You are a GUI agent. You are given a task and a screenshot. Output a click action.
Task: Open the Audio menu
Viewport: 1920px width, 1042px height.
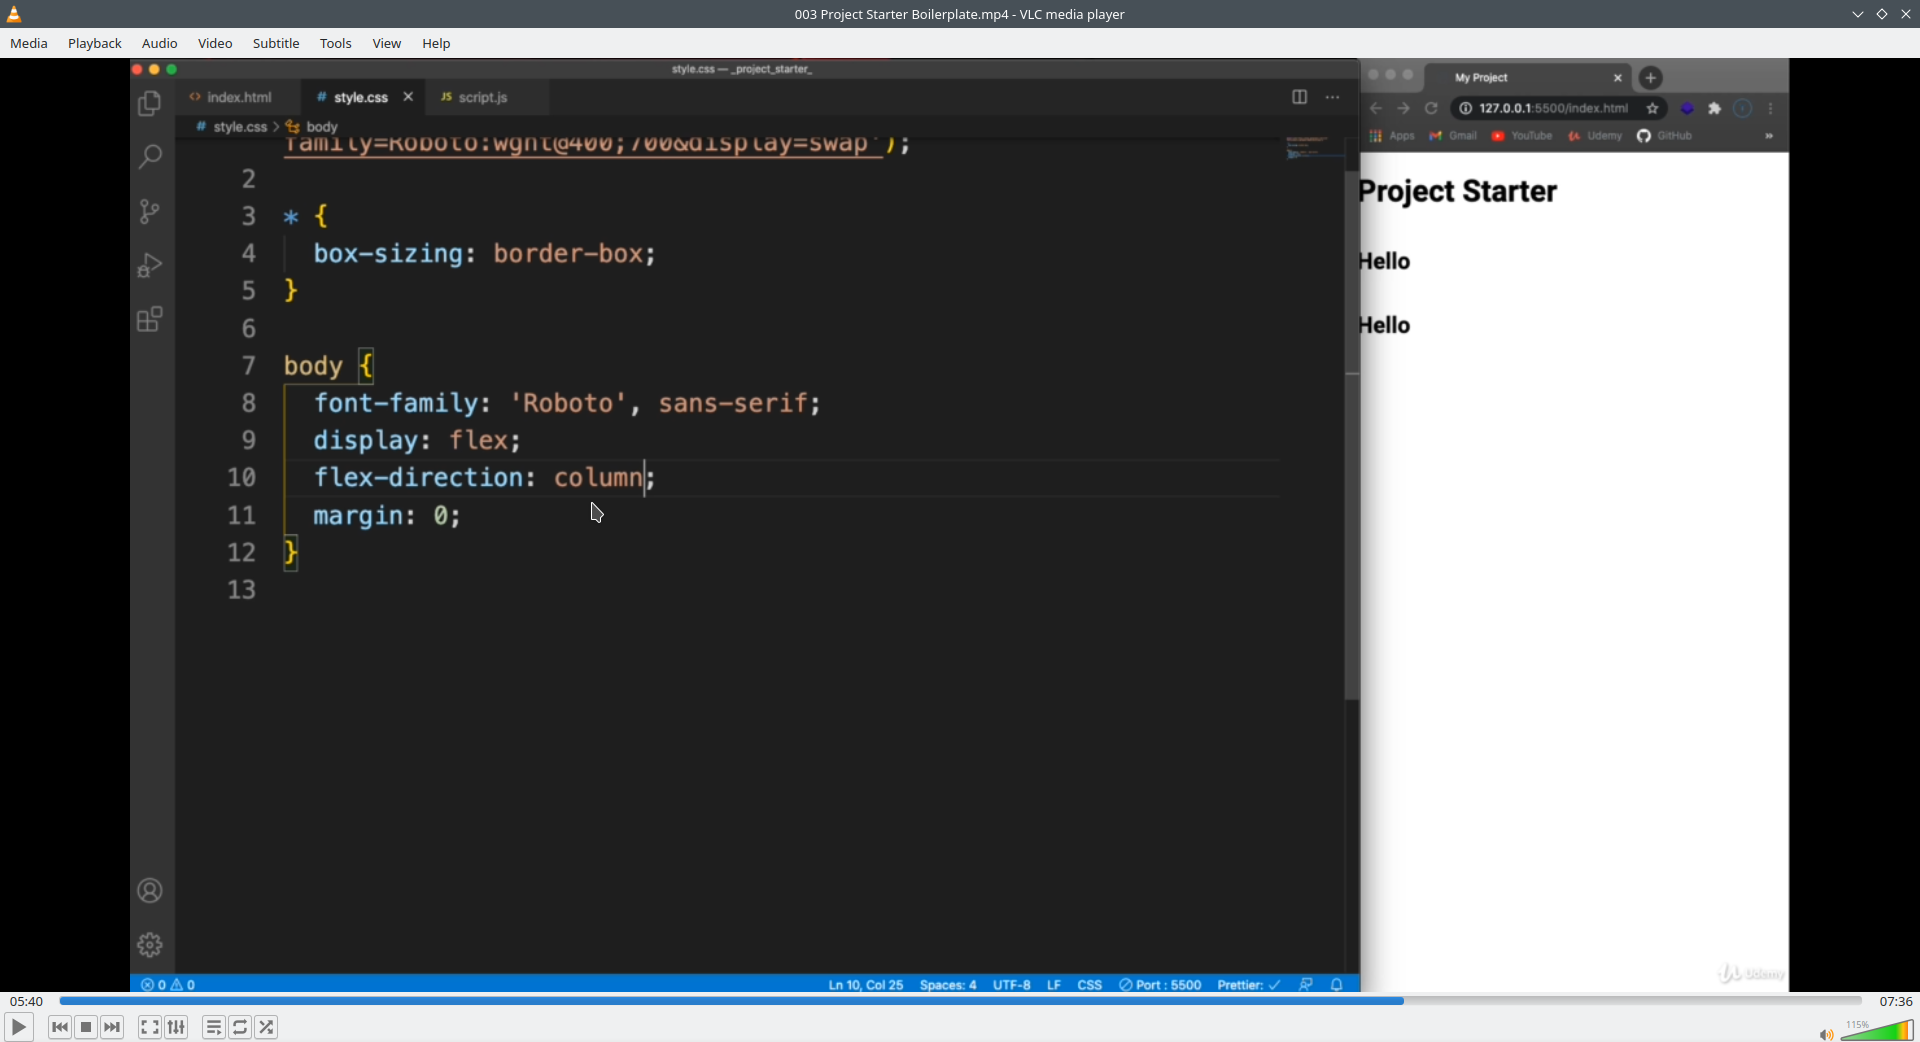click(x=159, y=43)
